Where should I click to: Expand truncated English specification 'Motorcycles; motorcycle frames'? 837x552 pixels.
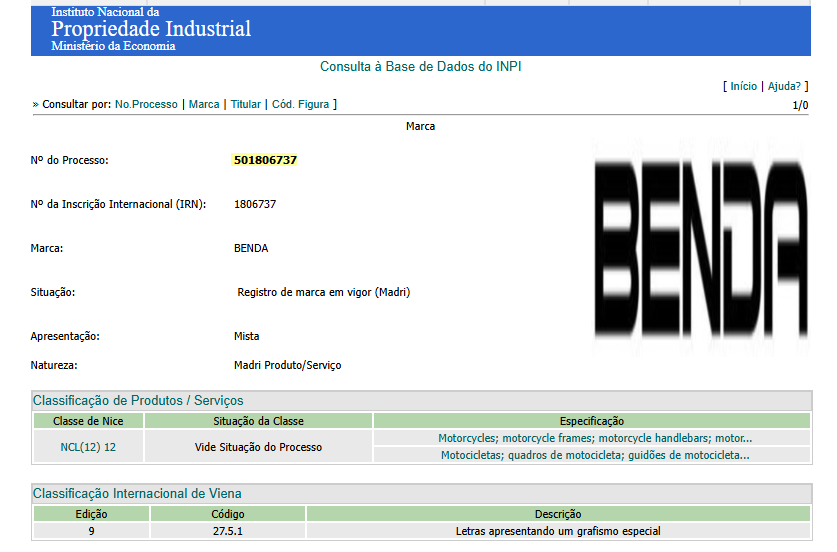click(594, 438)
